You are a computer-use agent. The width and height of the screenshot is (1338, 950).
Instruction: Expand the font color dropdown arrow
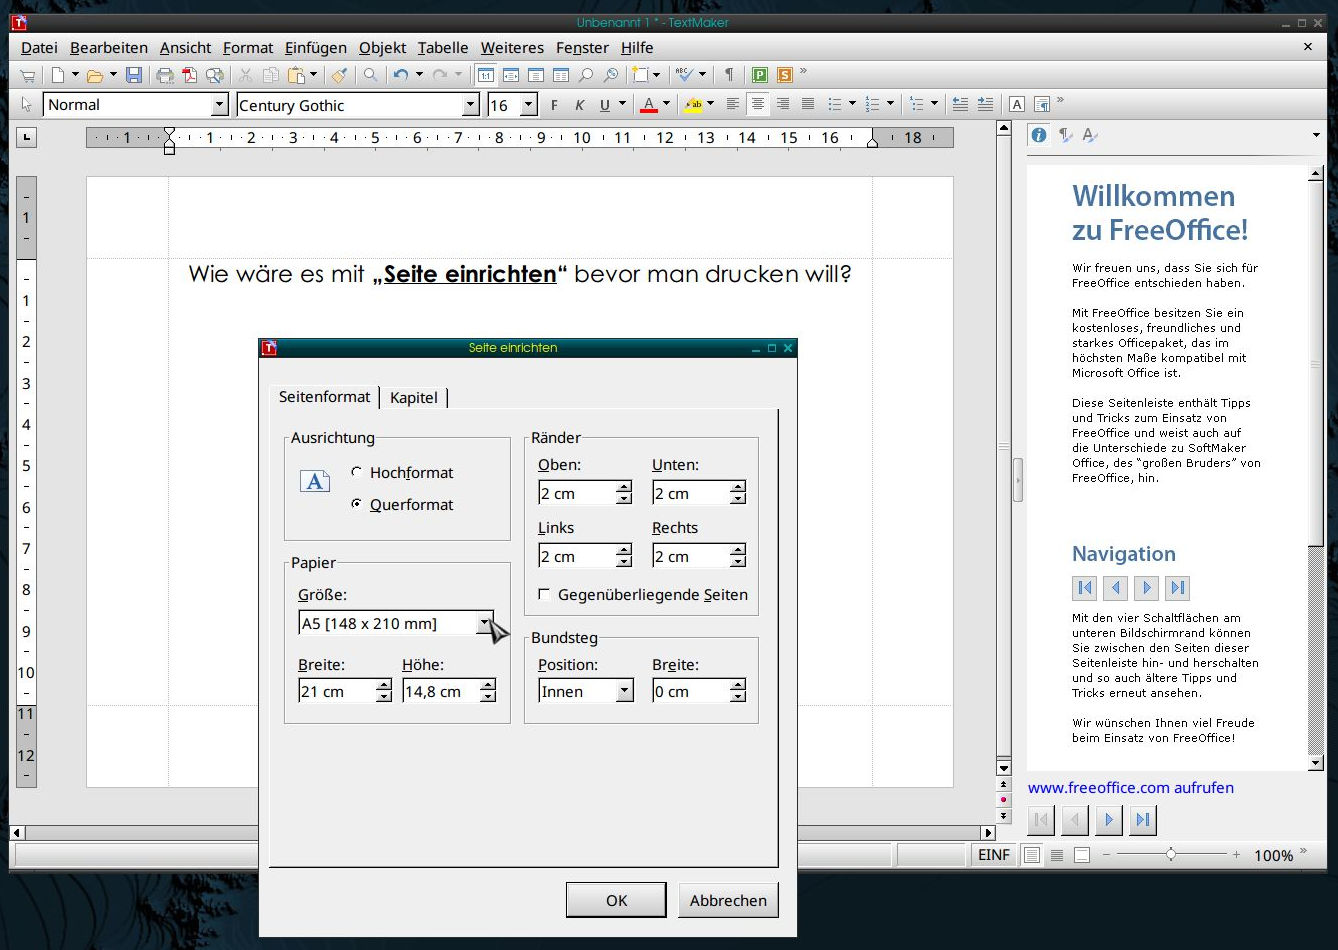(666, 104)
